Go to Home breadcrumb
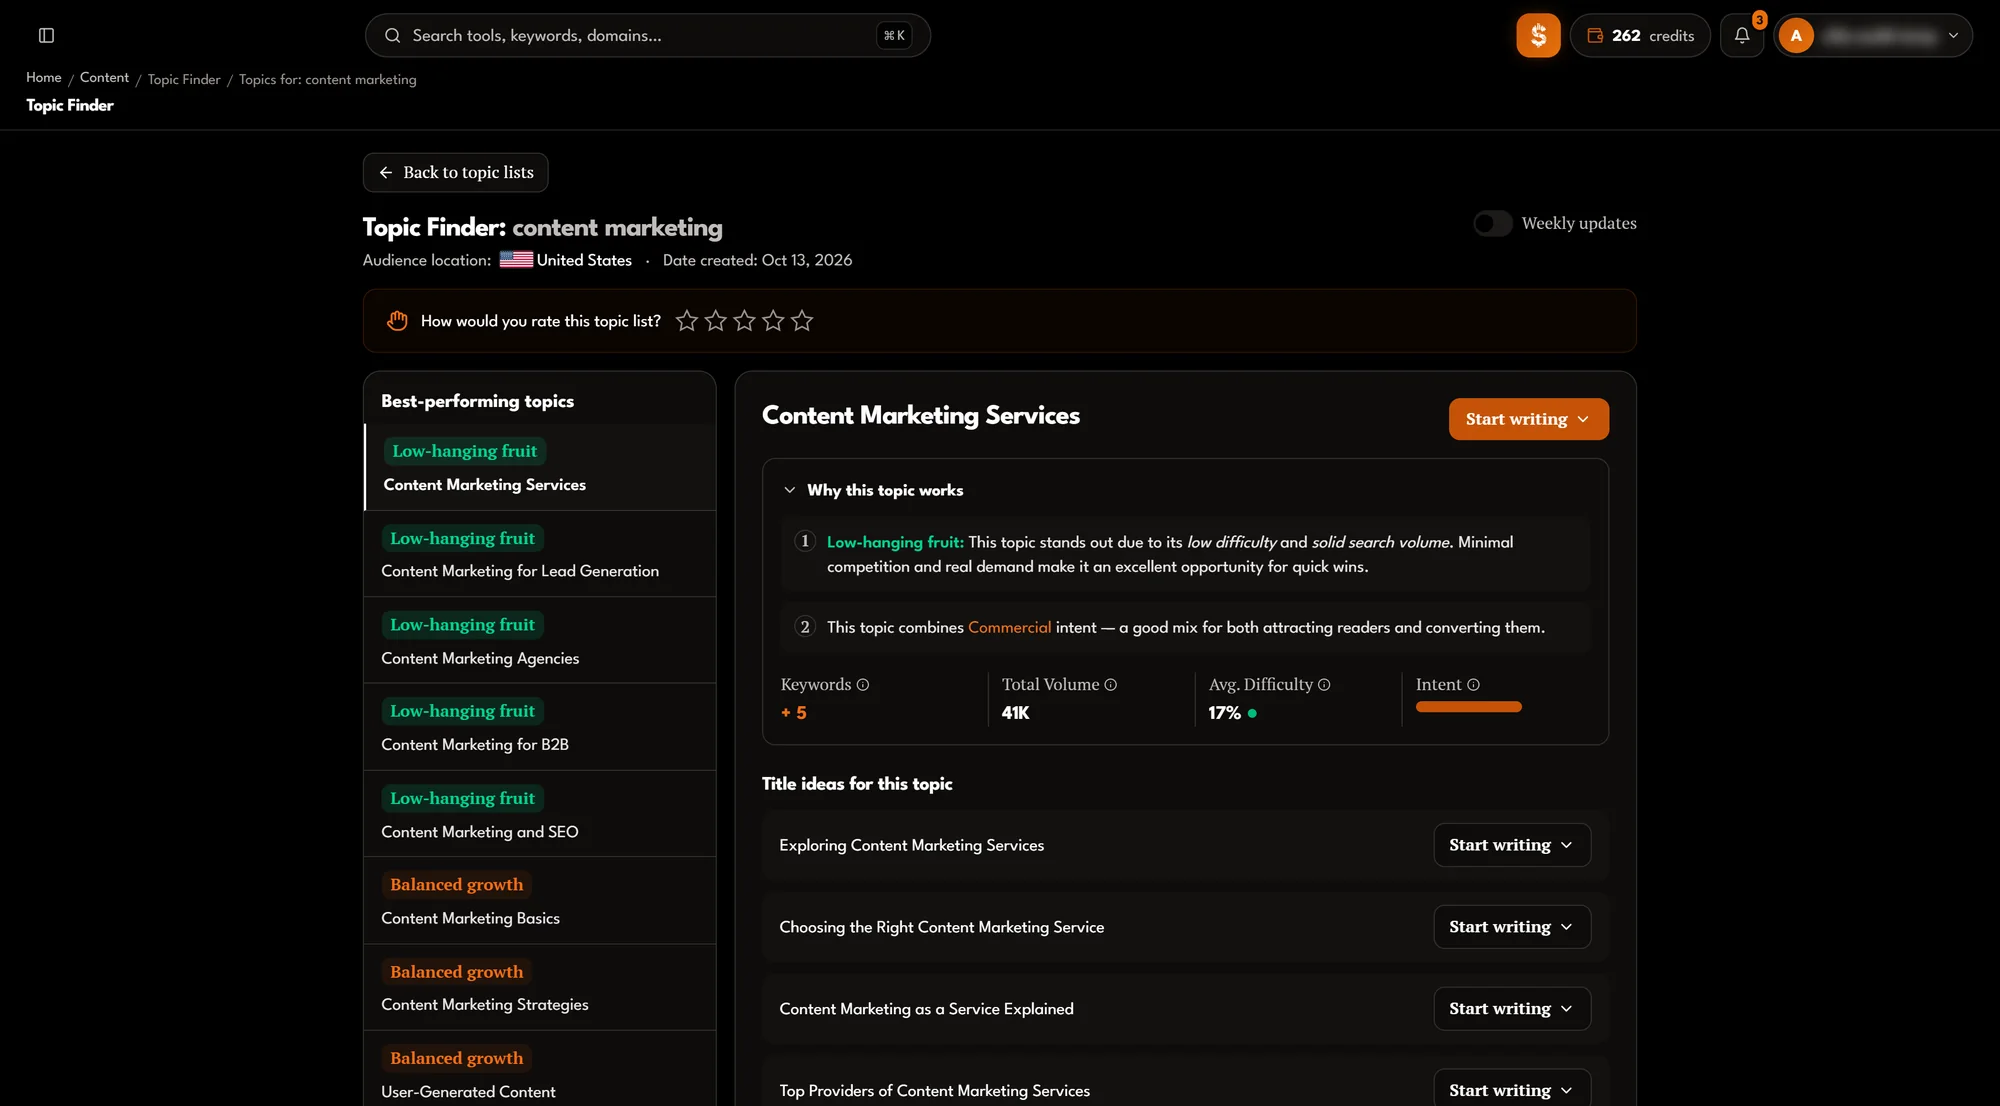The image size is (2000, 1106). (x=44, y=78)
